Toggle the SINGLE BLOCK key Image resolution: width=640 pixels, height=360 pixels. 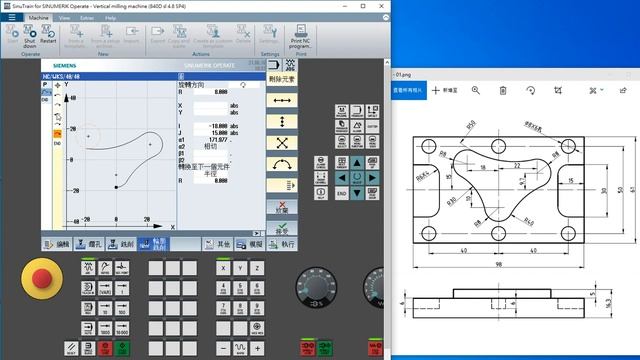click(88, 348)
